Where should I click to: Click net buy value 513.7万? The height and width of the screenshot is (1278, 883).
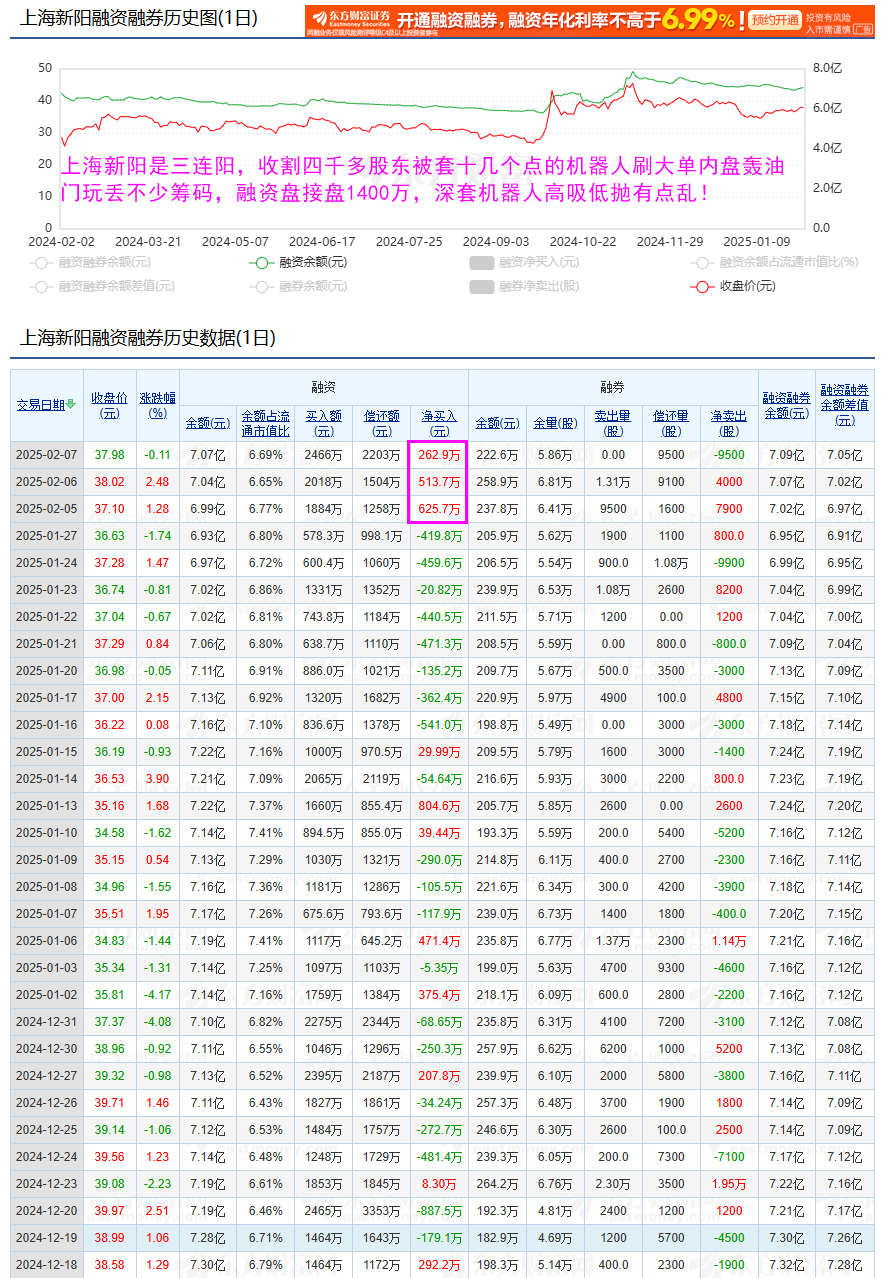(439, 482)
